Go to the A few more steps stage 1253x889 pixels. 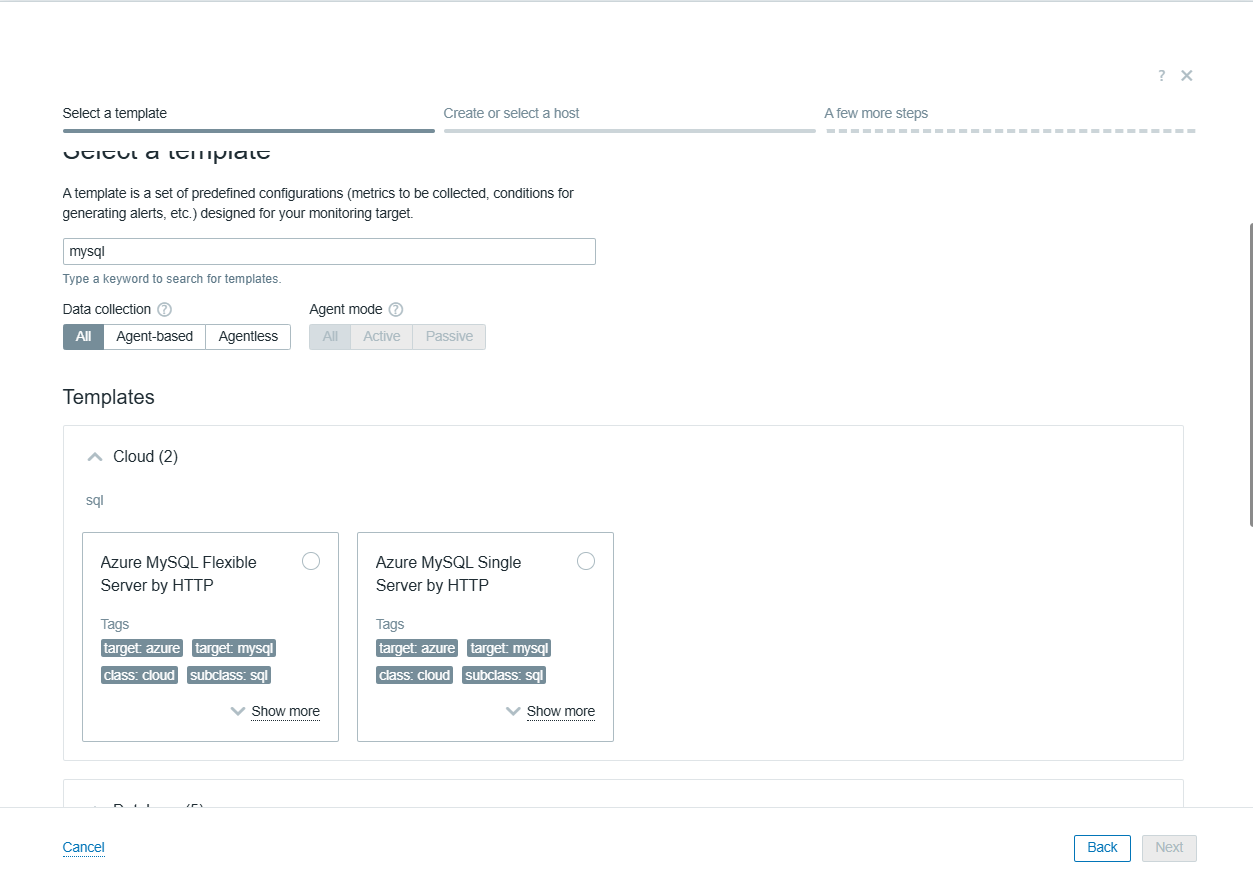click(x=876, y=113)
